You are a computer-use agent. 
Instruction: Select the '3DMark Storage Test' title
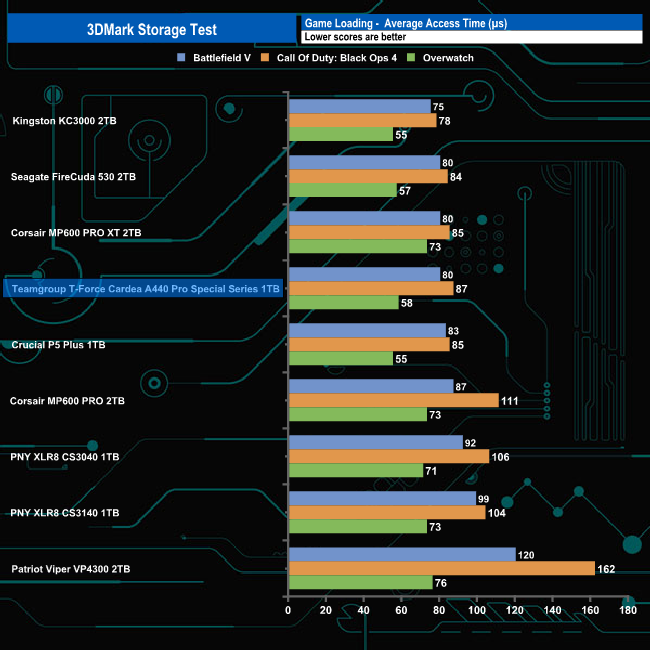click(152, 29)
